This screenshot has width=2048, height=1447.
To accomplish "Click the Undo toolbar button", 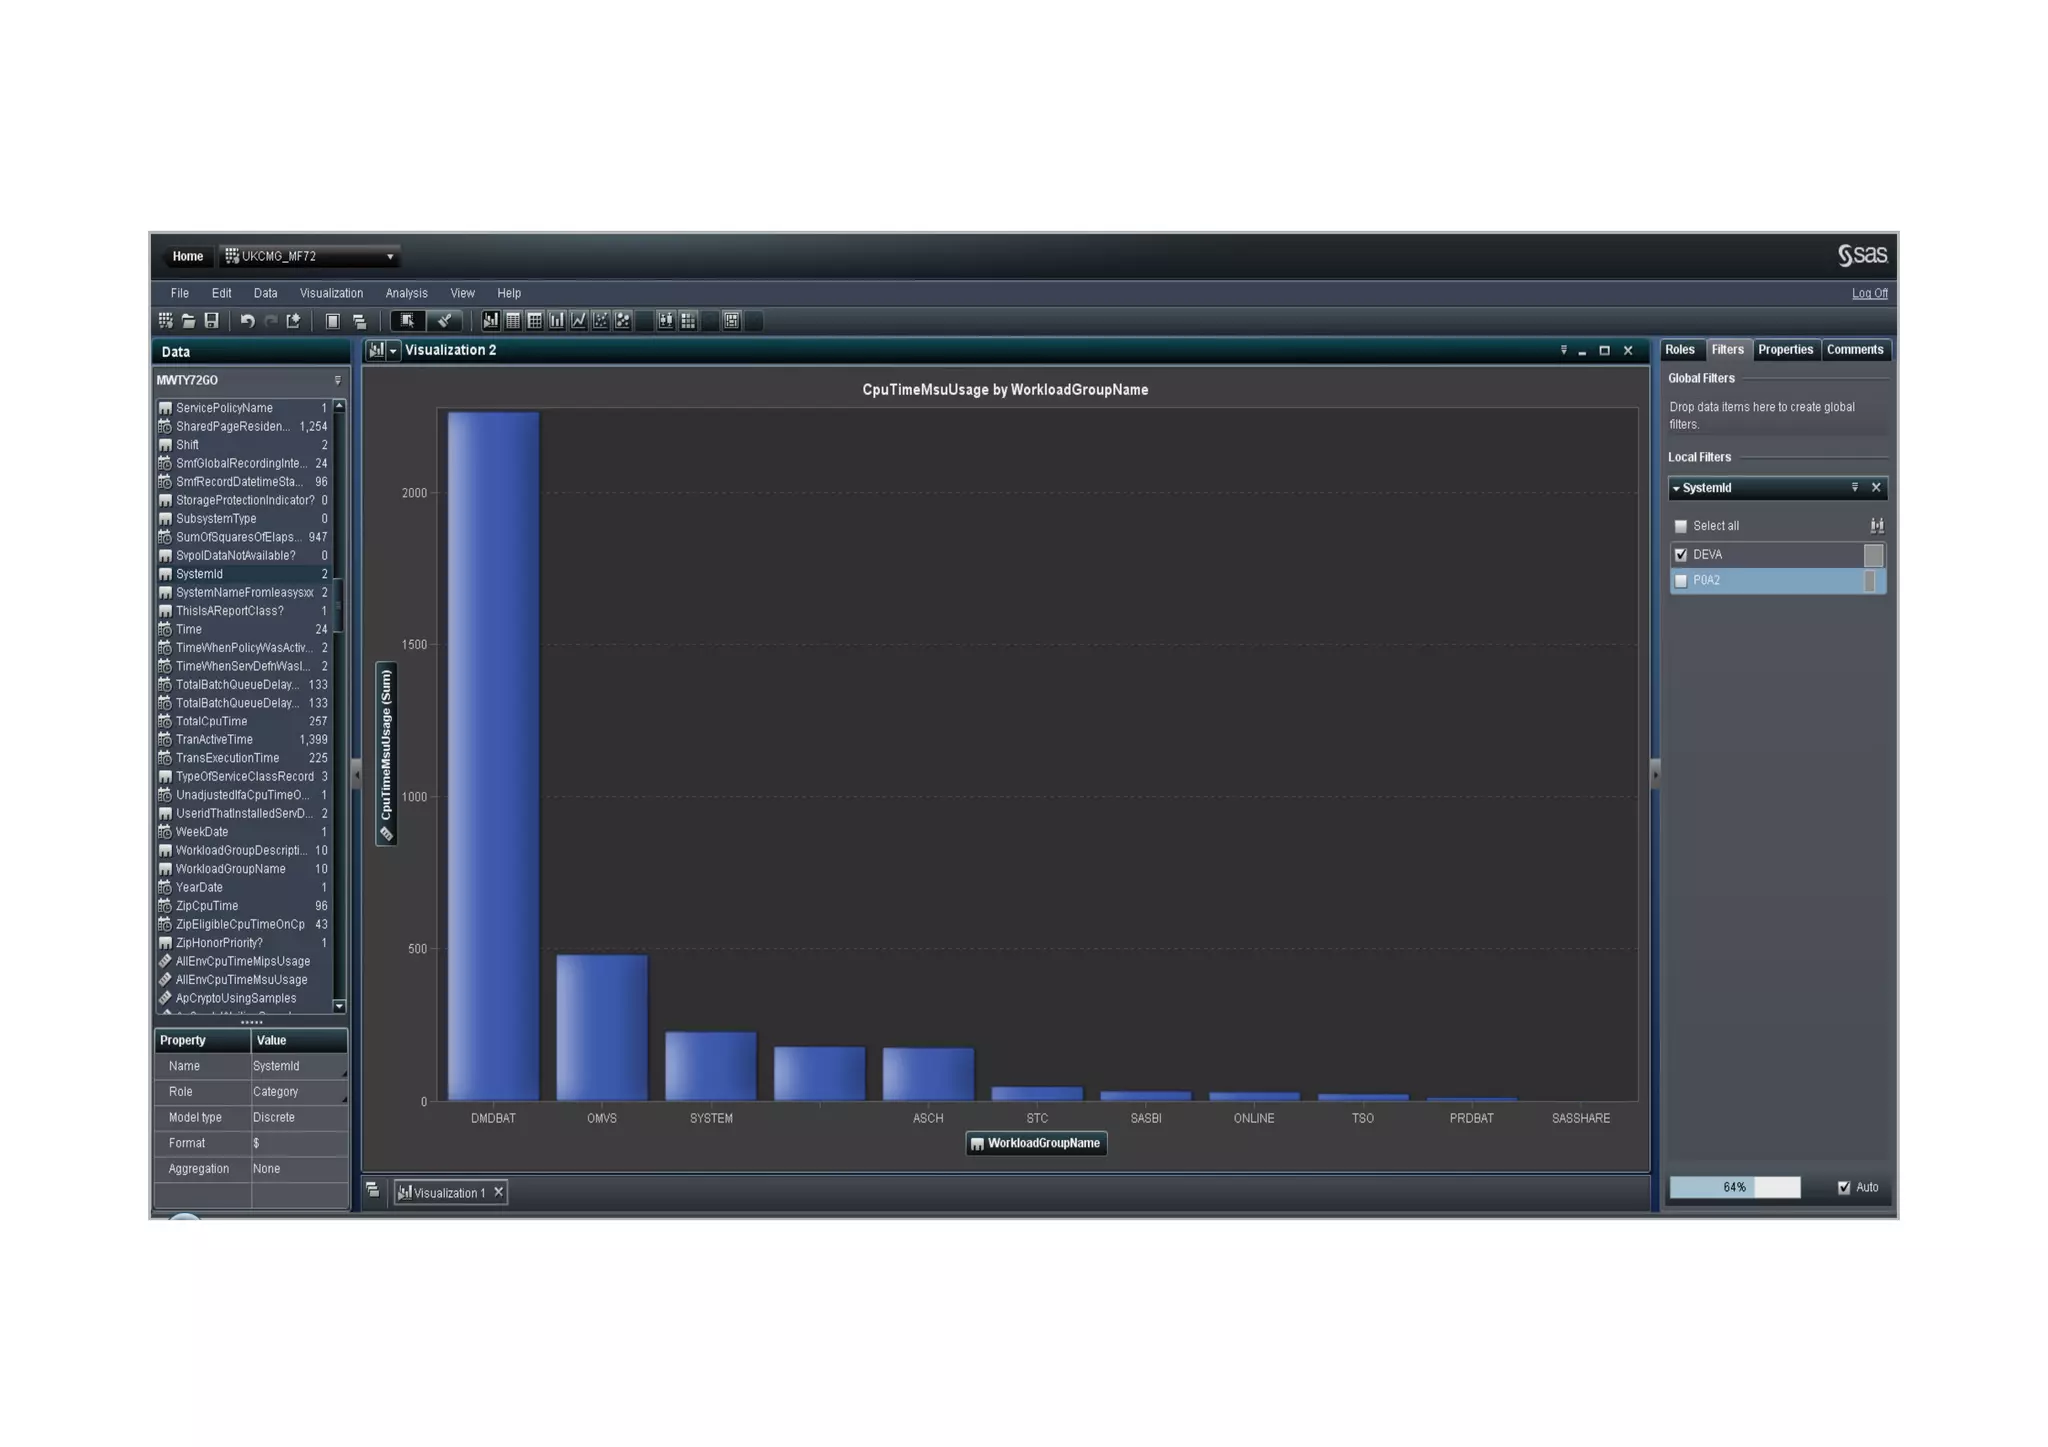I will [247, 321].
